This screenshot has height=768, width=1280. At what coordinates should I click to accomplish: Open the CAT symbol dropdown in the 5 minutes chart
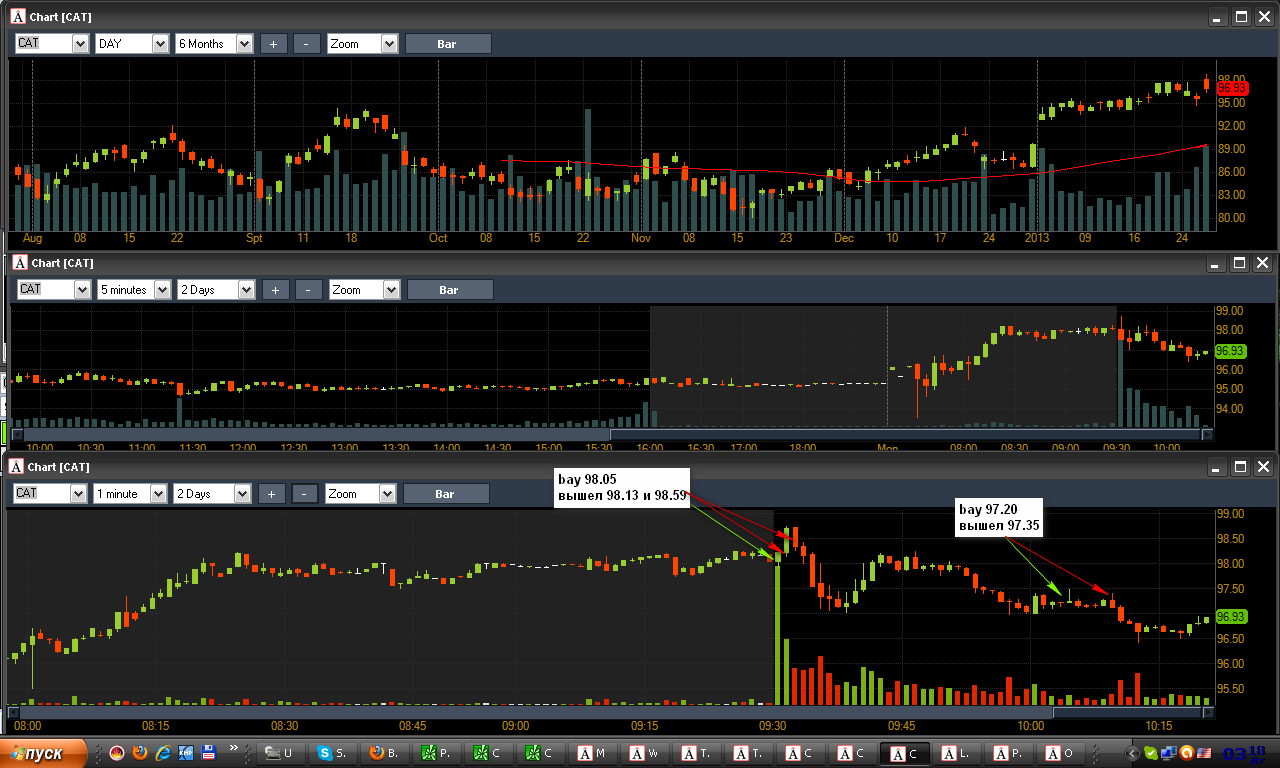coord(54,289)
